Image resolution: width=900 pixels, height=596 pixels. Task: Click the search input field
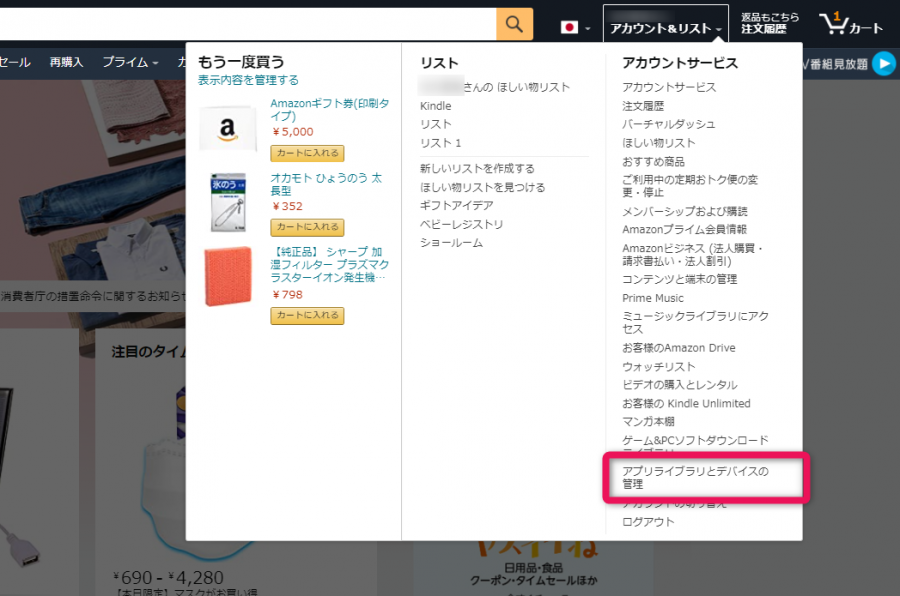pos(248,24)
